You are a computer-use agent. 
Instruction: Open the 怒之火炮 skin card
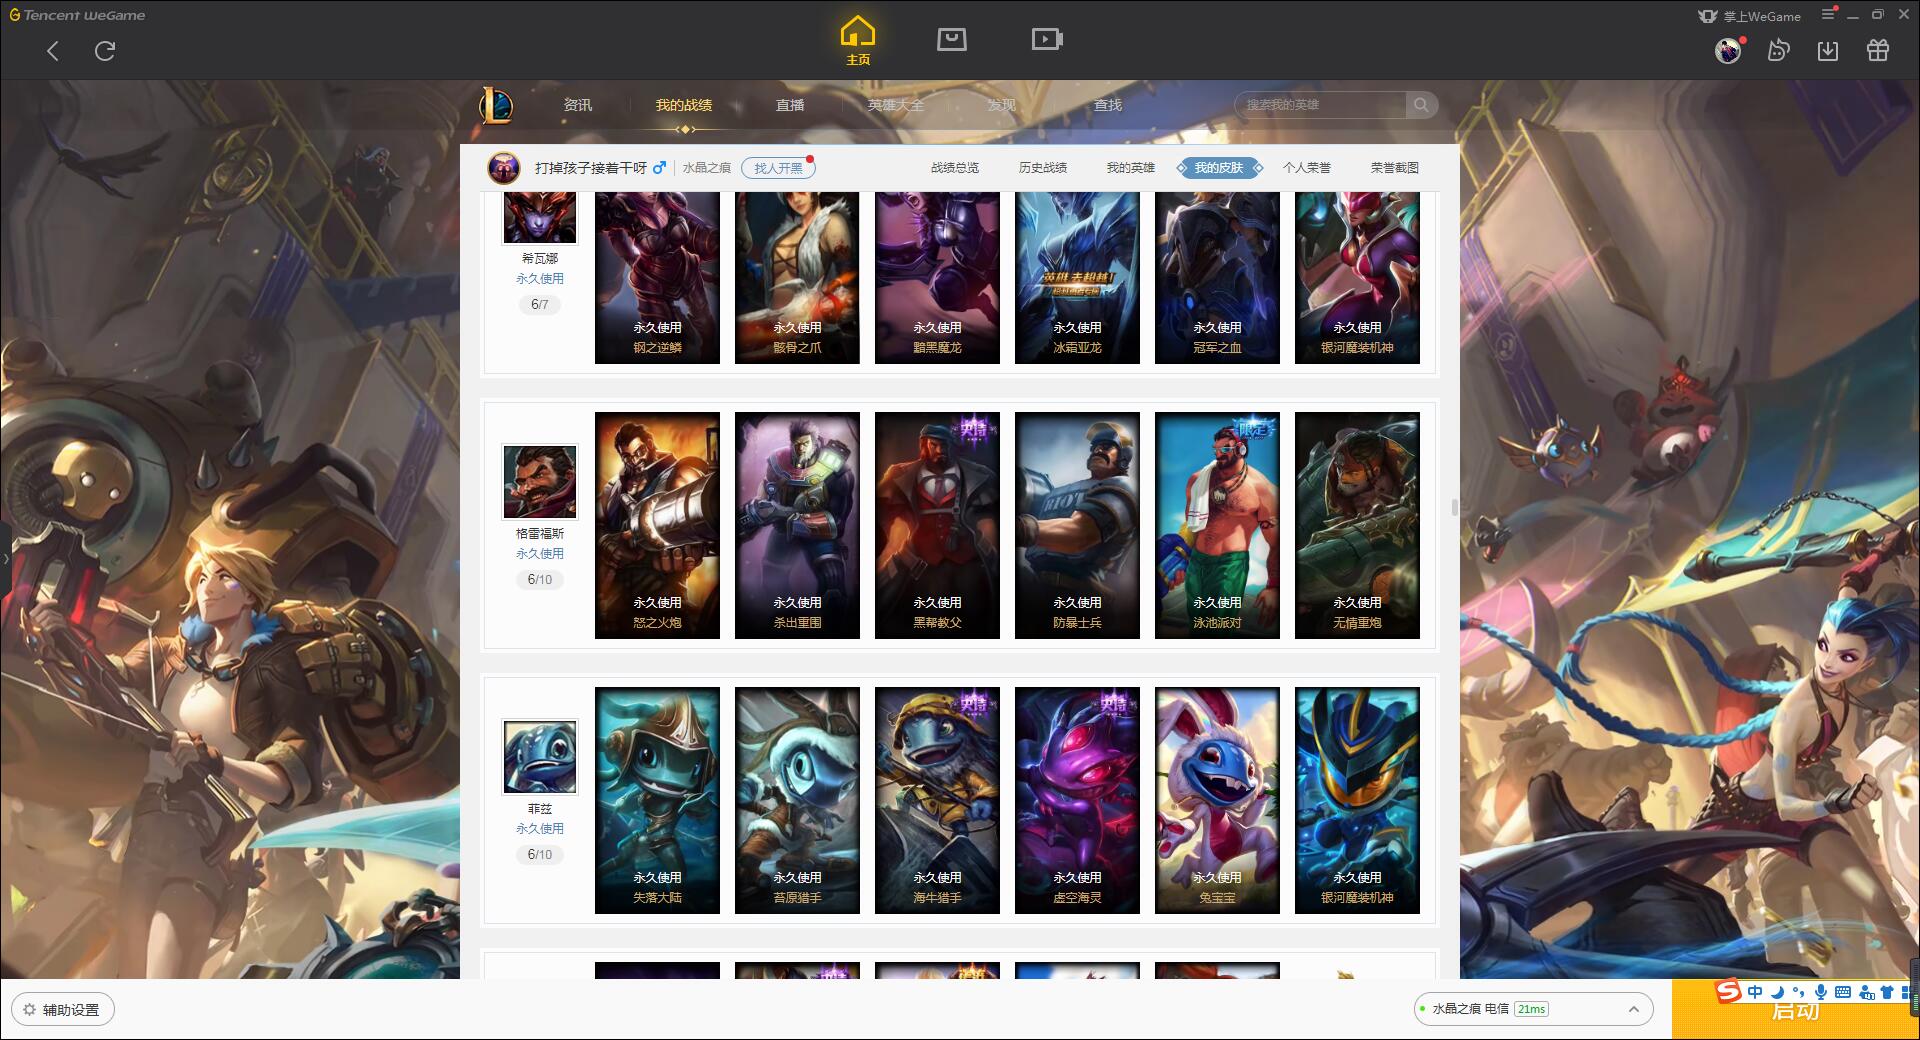657,525
